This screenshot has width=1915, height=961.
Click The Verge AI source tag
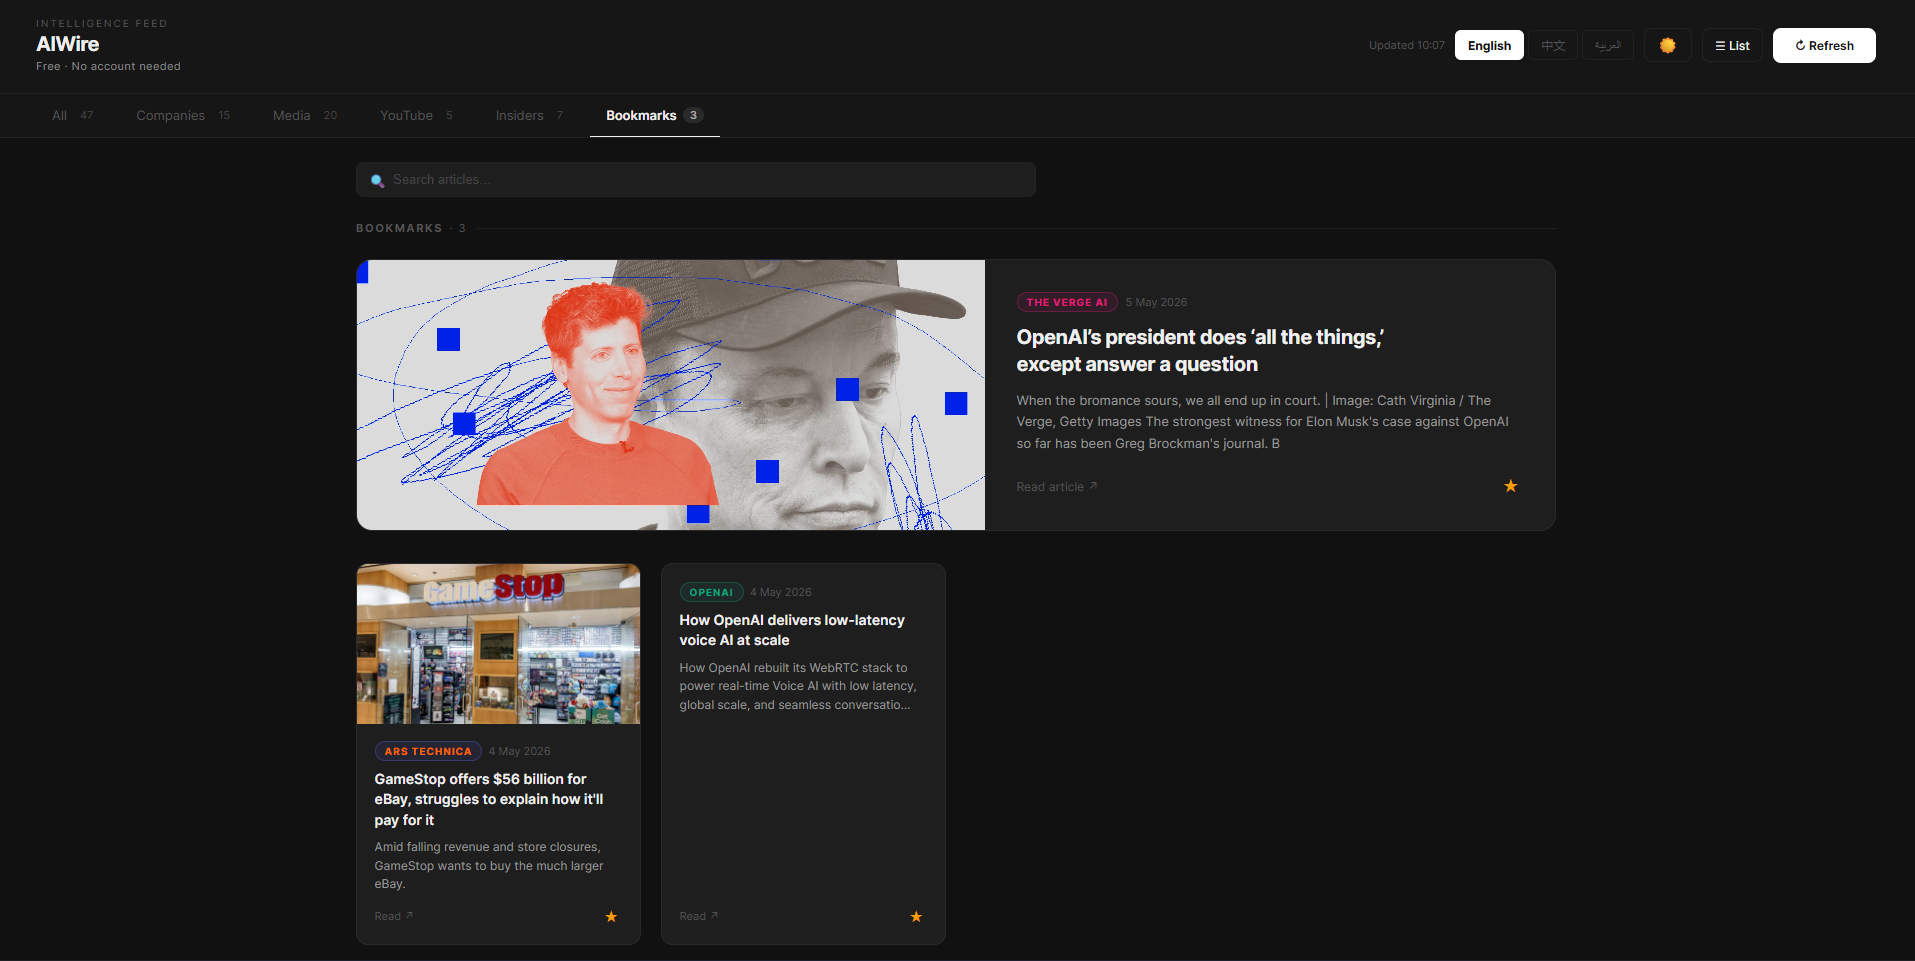(1067, 302)
